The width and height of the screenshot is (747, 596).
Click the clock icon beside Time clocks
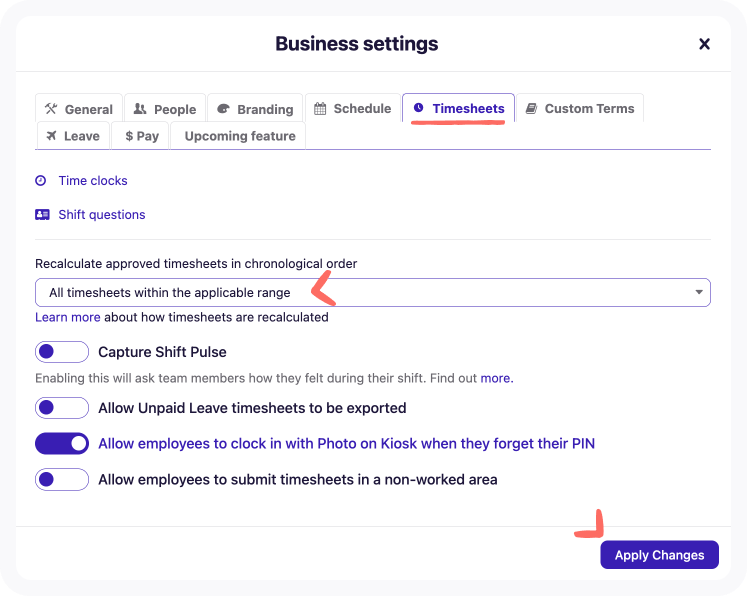pyautogui.click(x=41, y=181)
